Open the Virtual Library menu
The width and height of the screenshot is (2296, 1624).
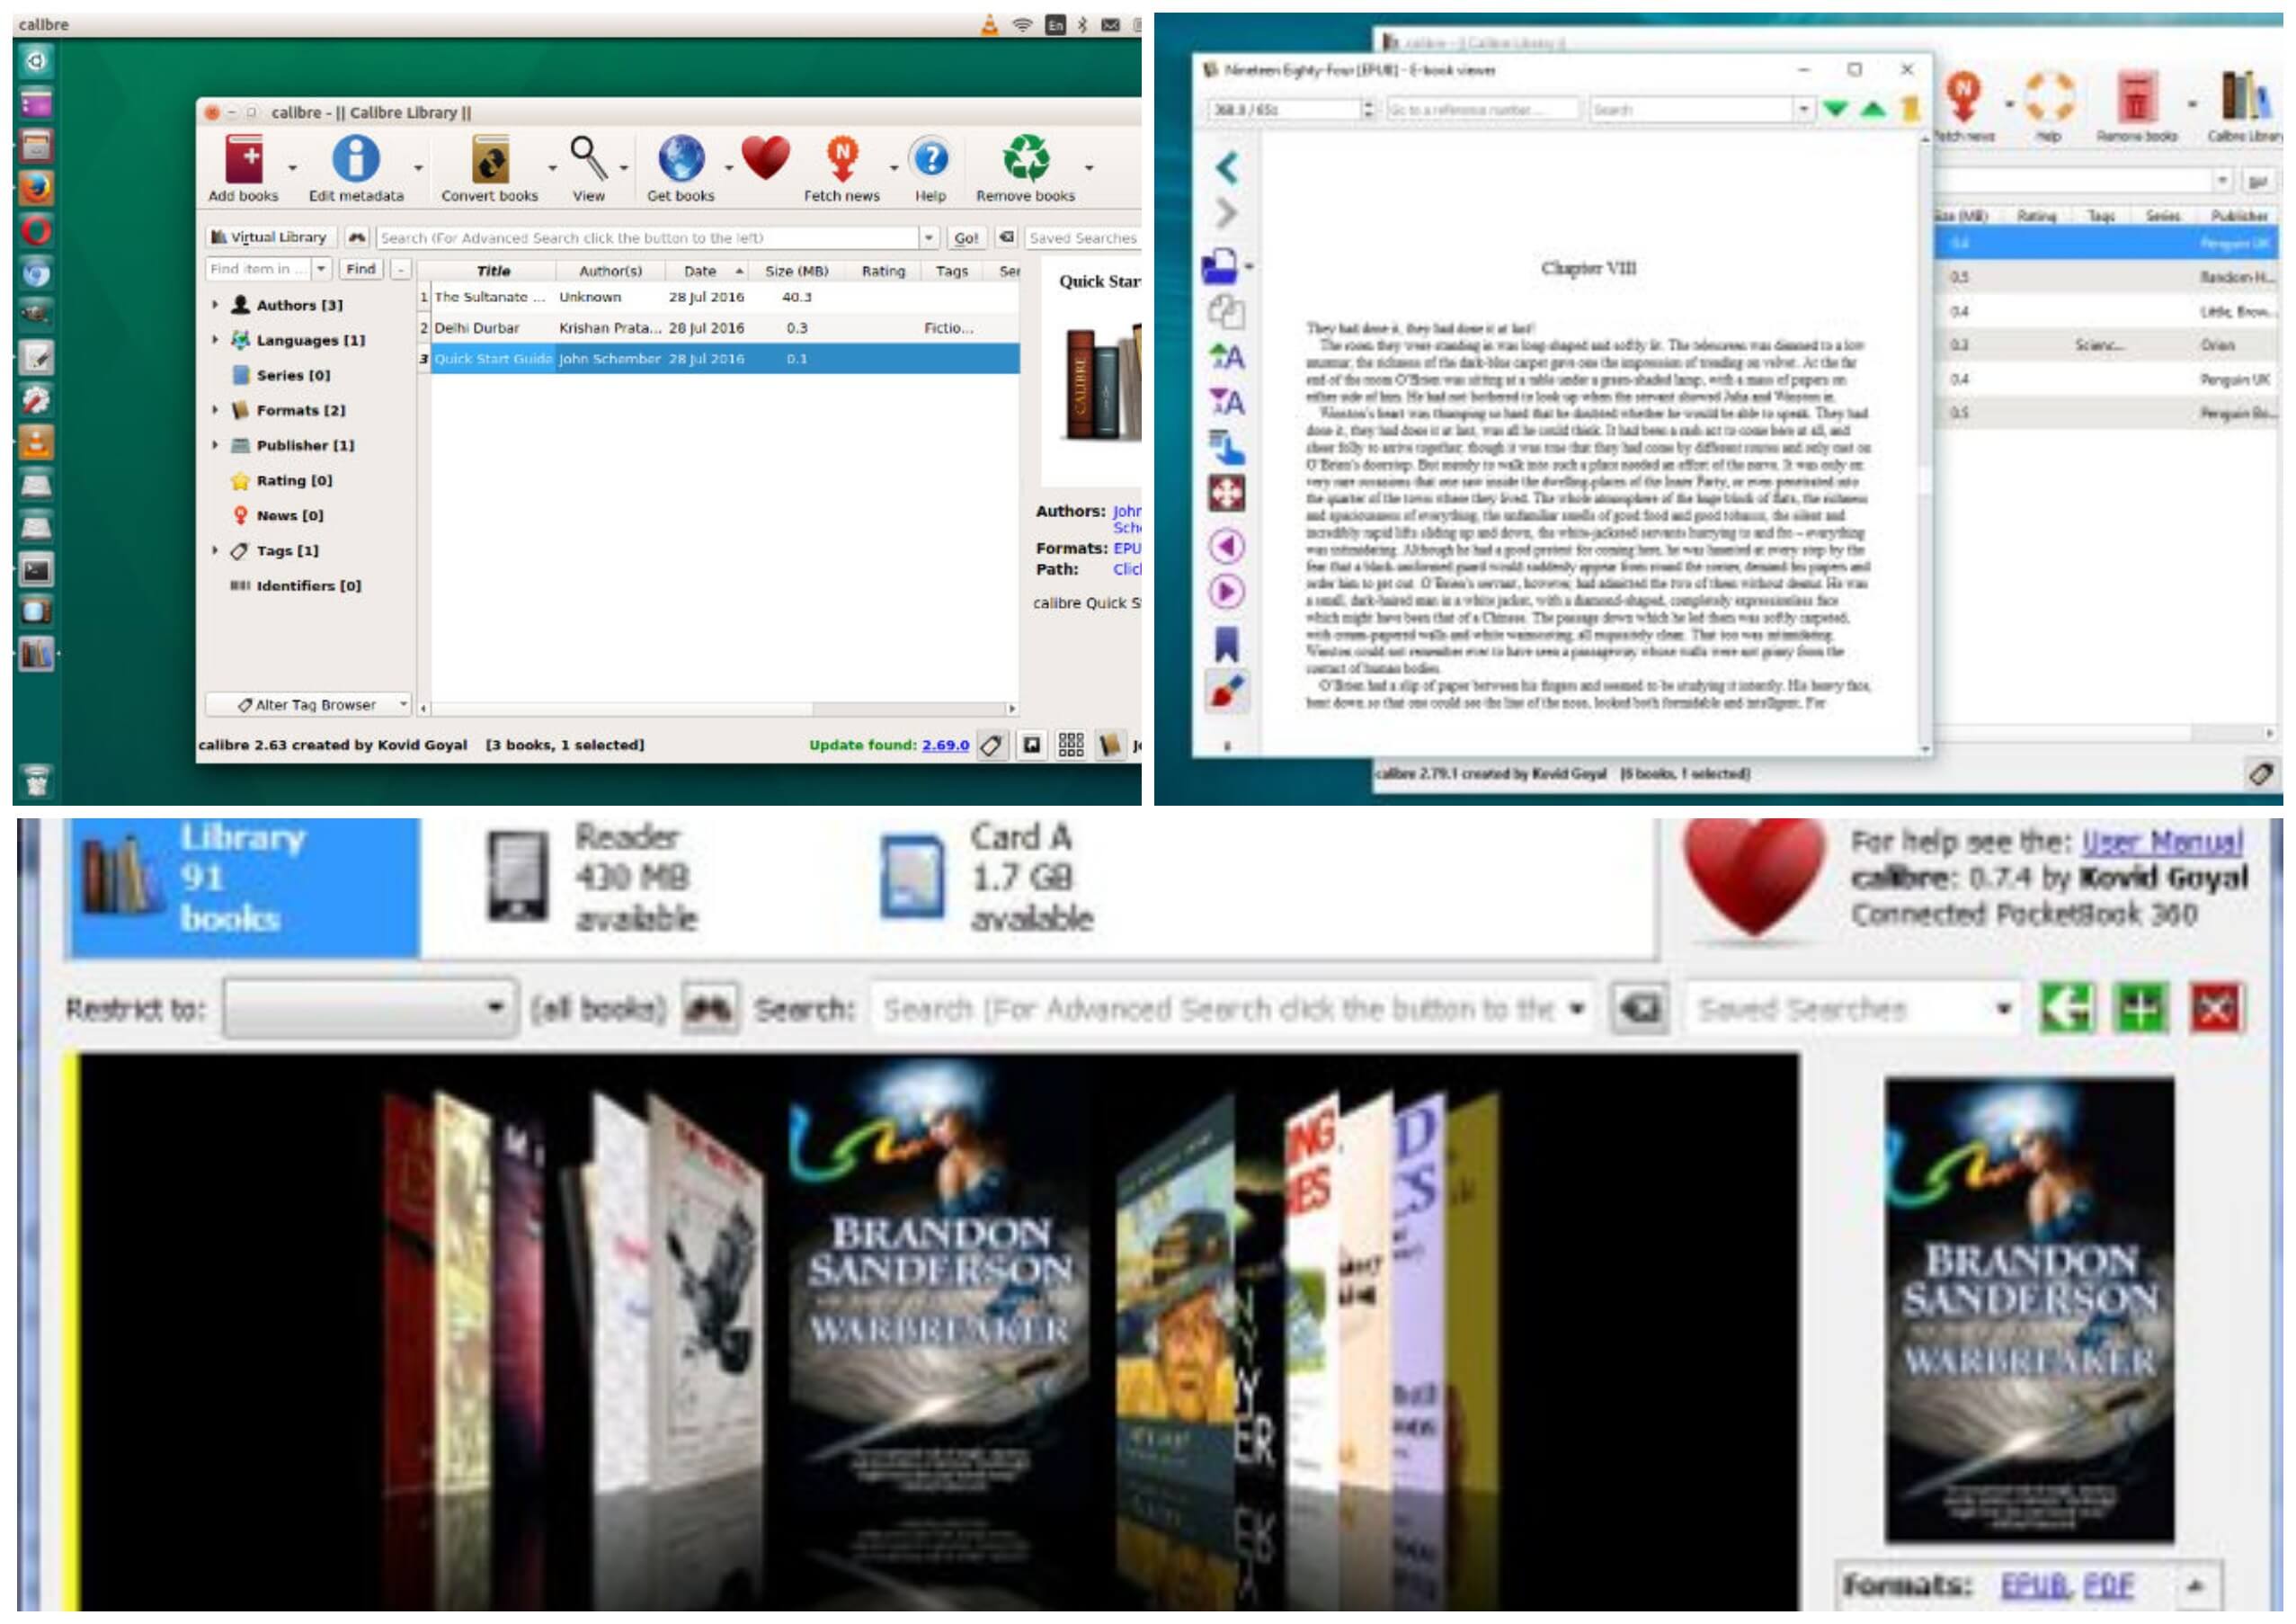click(x=270, y=237)
